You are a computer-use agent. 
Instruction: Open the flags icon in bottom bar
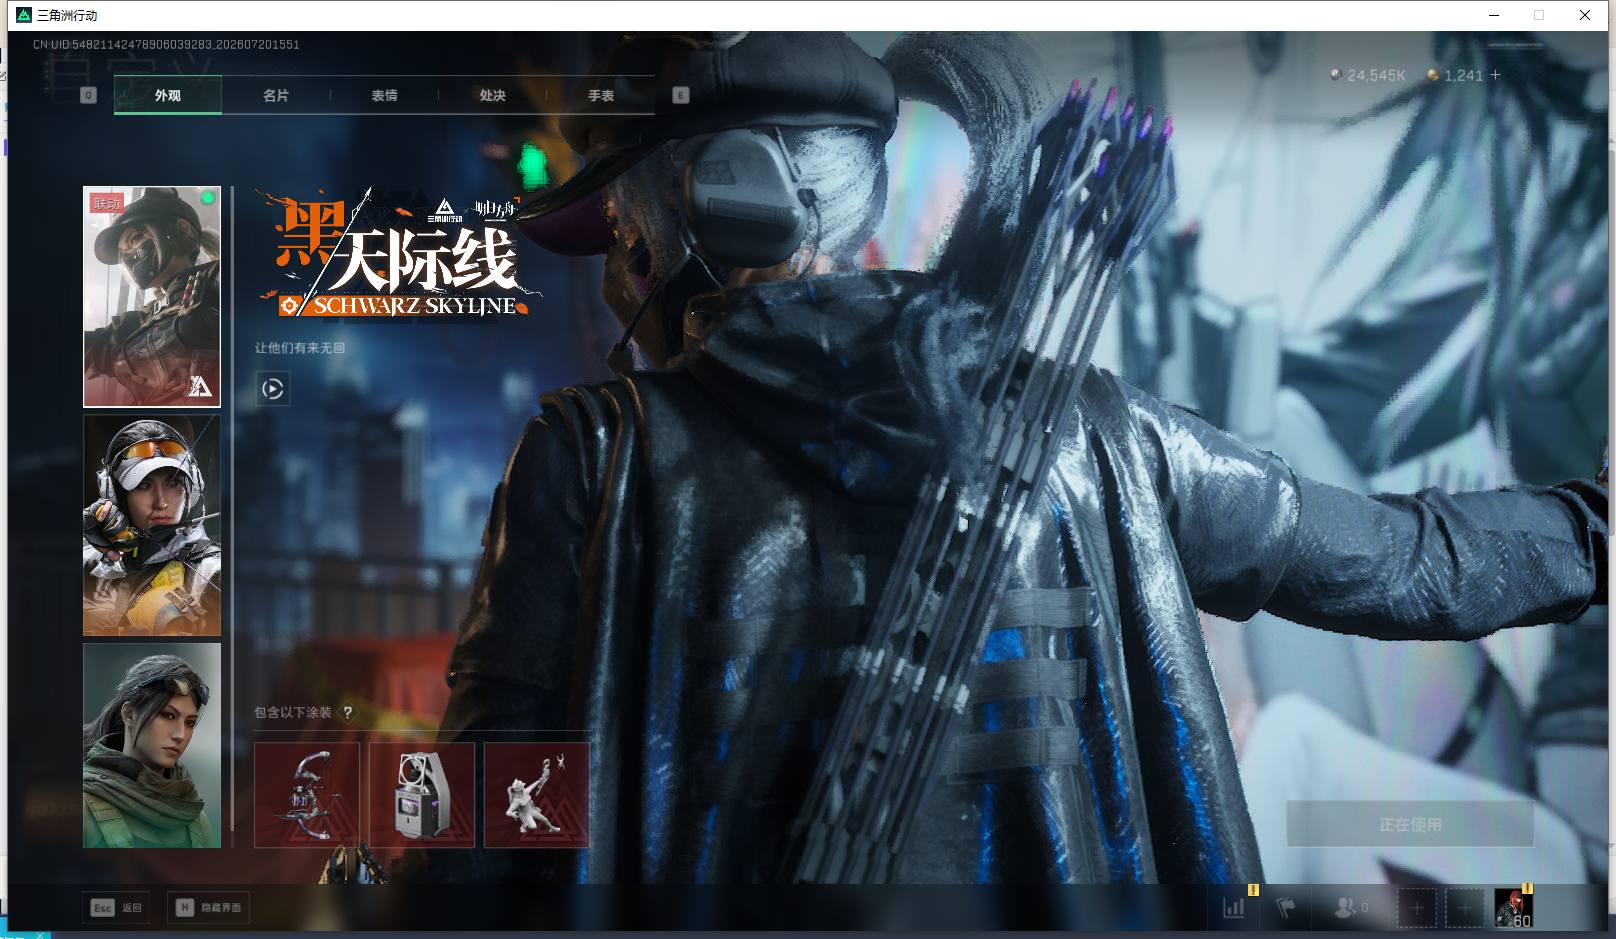coord(1285,908)
